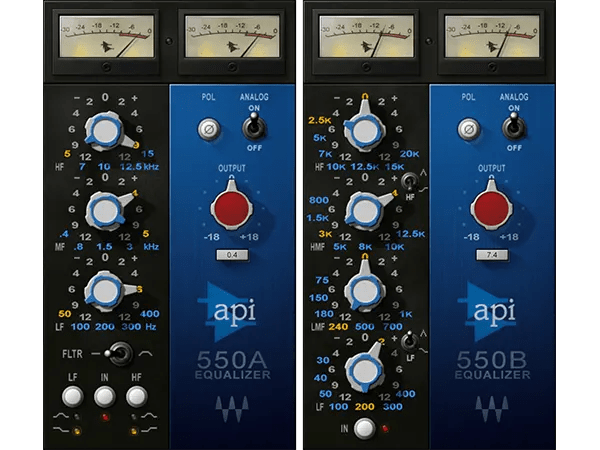Select 1.5 kHz on 550A MF band
The image size is (600, 450).
click(104, 247)
